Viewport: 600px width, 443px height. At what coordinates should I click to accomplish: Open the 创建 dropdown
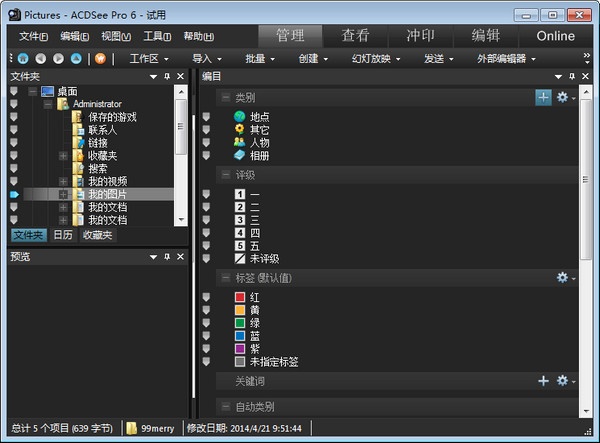[313, 59]
